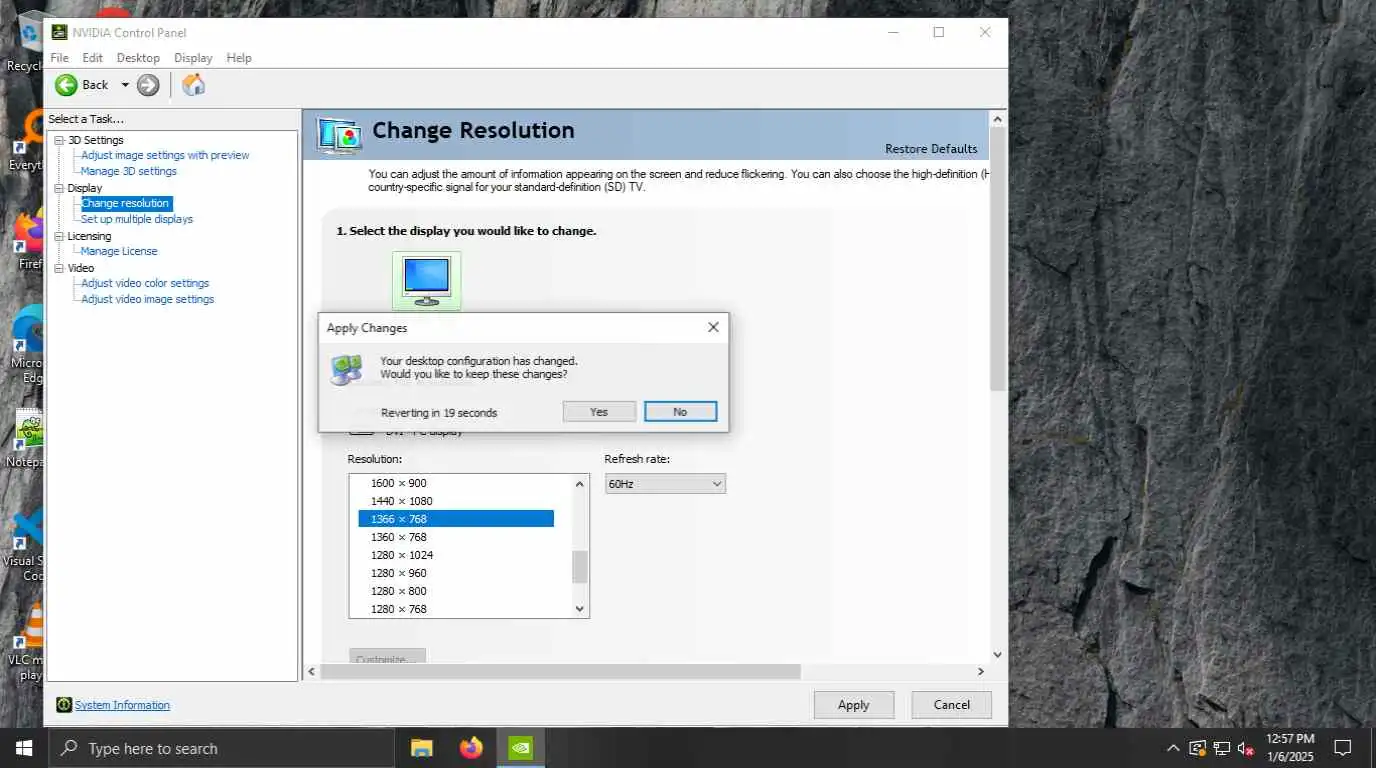Show hidden system tray icons

click(1173, 748)
